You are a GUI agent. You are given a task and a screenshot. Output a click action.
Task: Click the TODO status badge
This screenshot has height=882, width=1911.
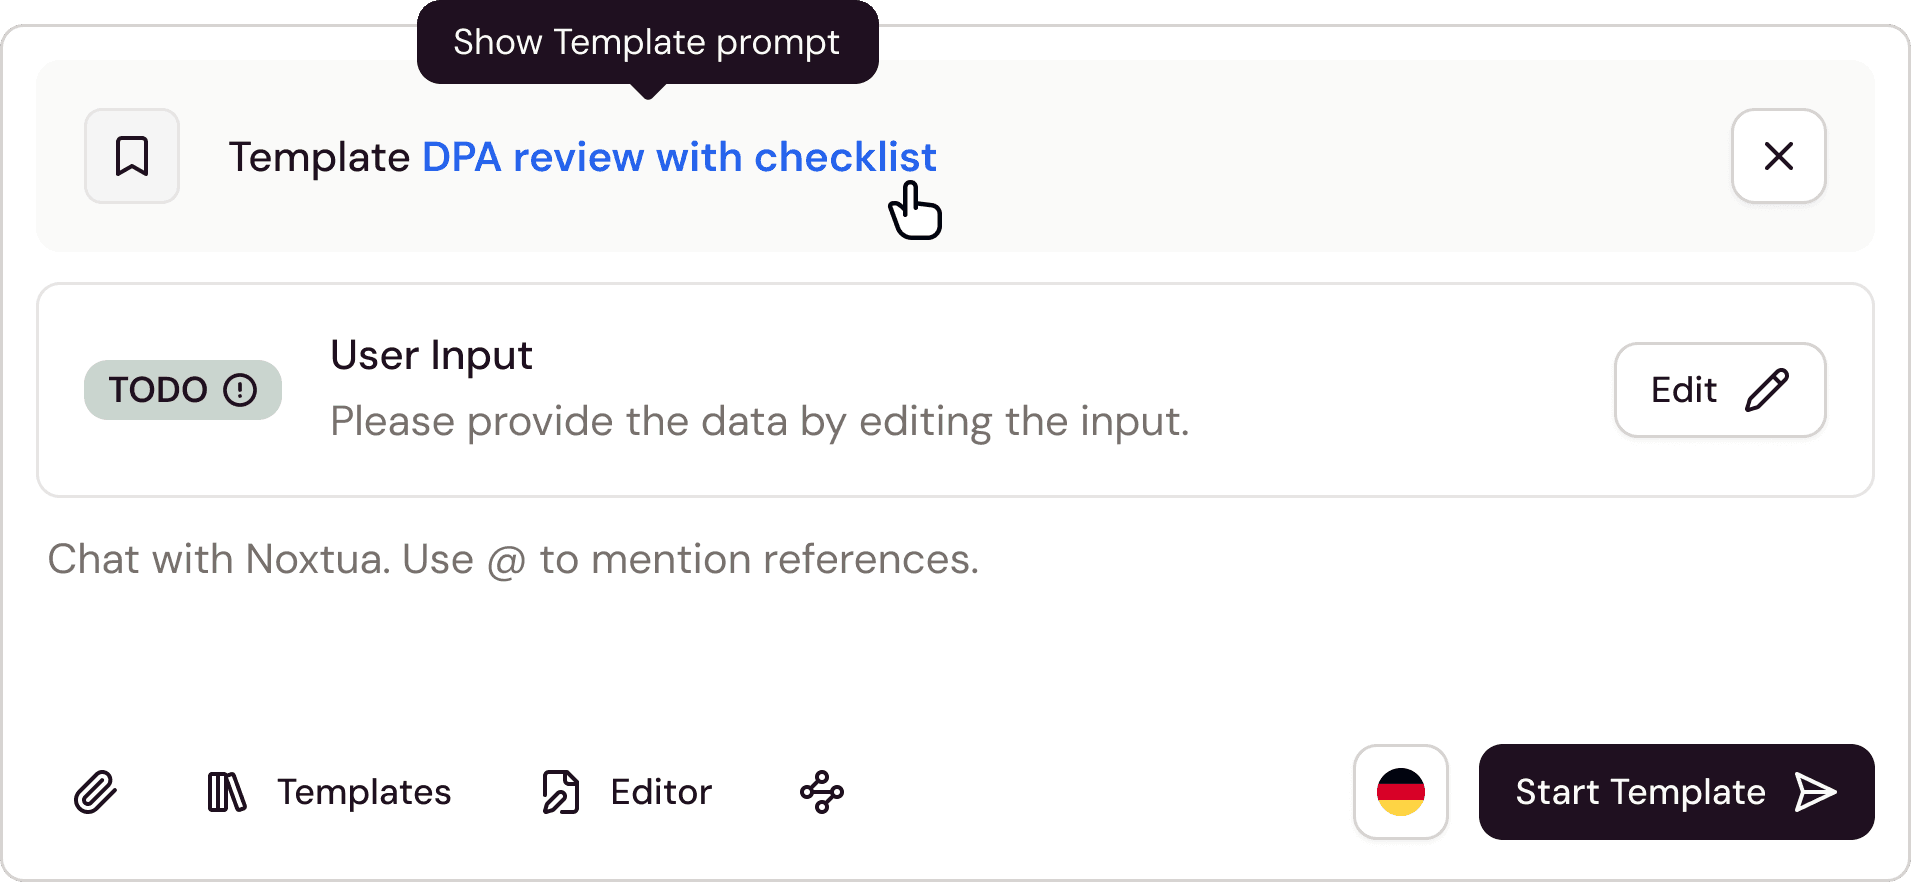point(183,390)
